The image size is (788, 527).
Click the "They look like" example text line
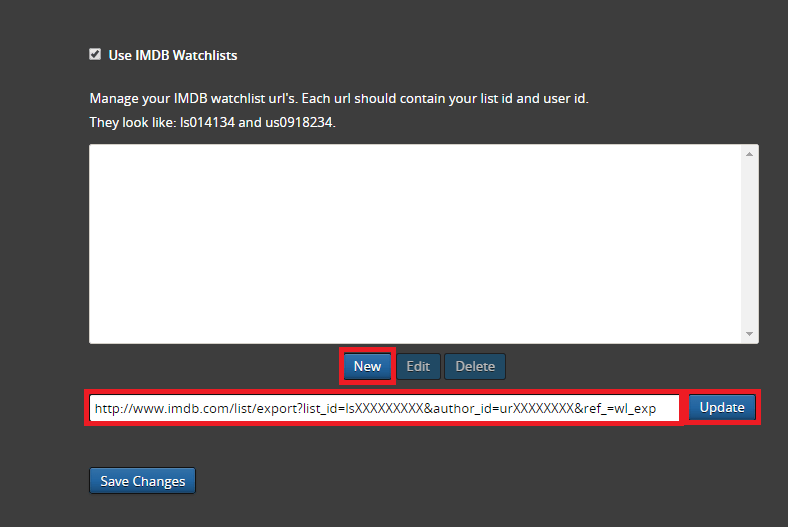212,122
